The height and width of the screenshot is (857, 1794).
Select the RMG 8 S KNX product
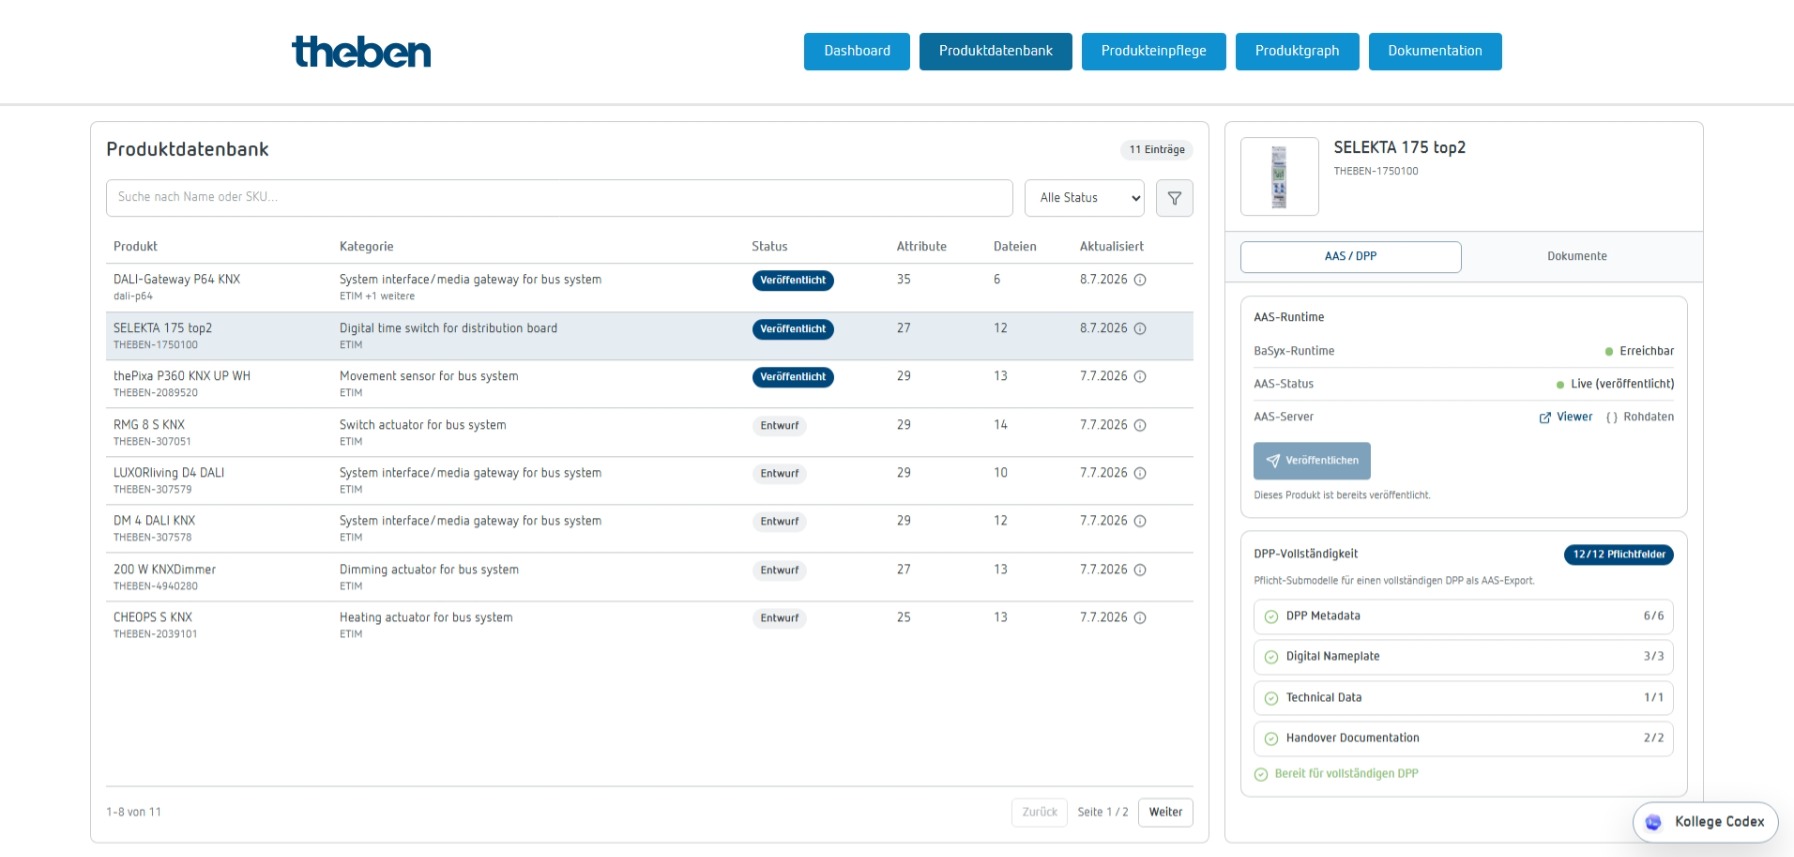tap(650, 432)
